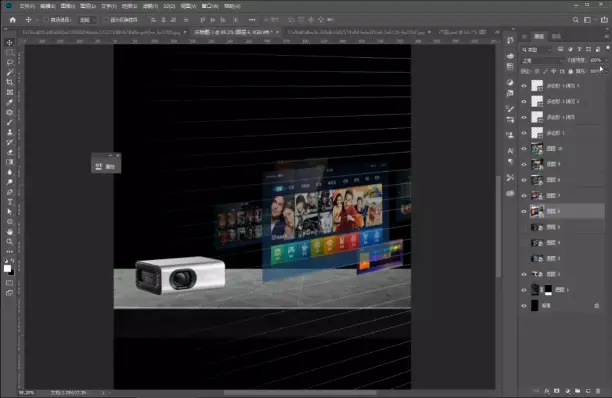Viewport: 612px width, 398px height.
Task: Click the Home icon in options bar
Action: (x=13, y=20)
